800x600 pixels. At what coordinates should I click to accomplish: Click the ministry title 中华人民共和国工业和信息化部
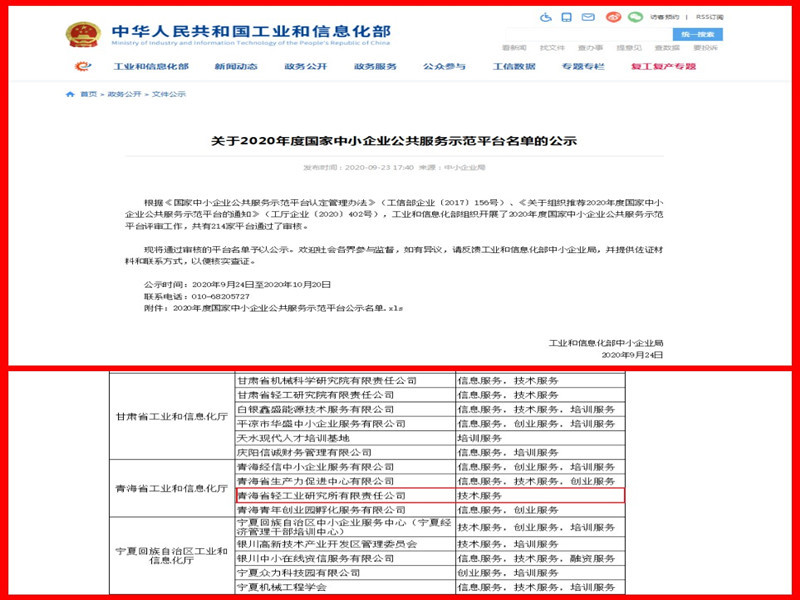tap(251, 31)
